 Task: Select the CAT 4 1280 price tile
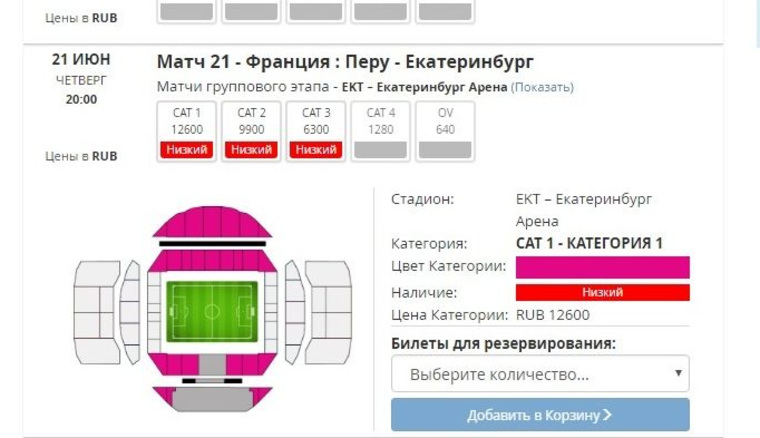pos(380,131)
